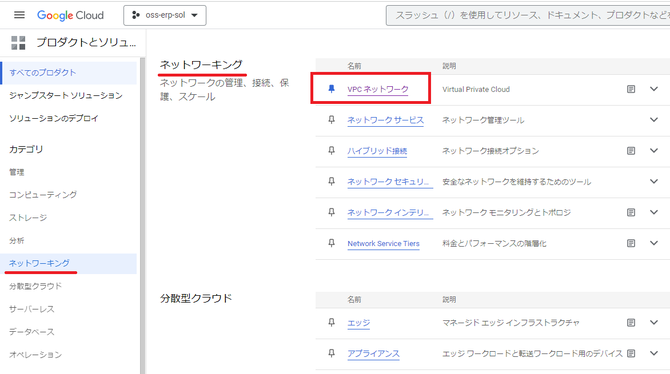Open the VPC ネットワーク link

point(378,89)
